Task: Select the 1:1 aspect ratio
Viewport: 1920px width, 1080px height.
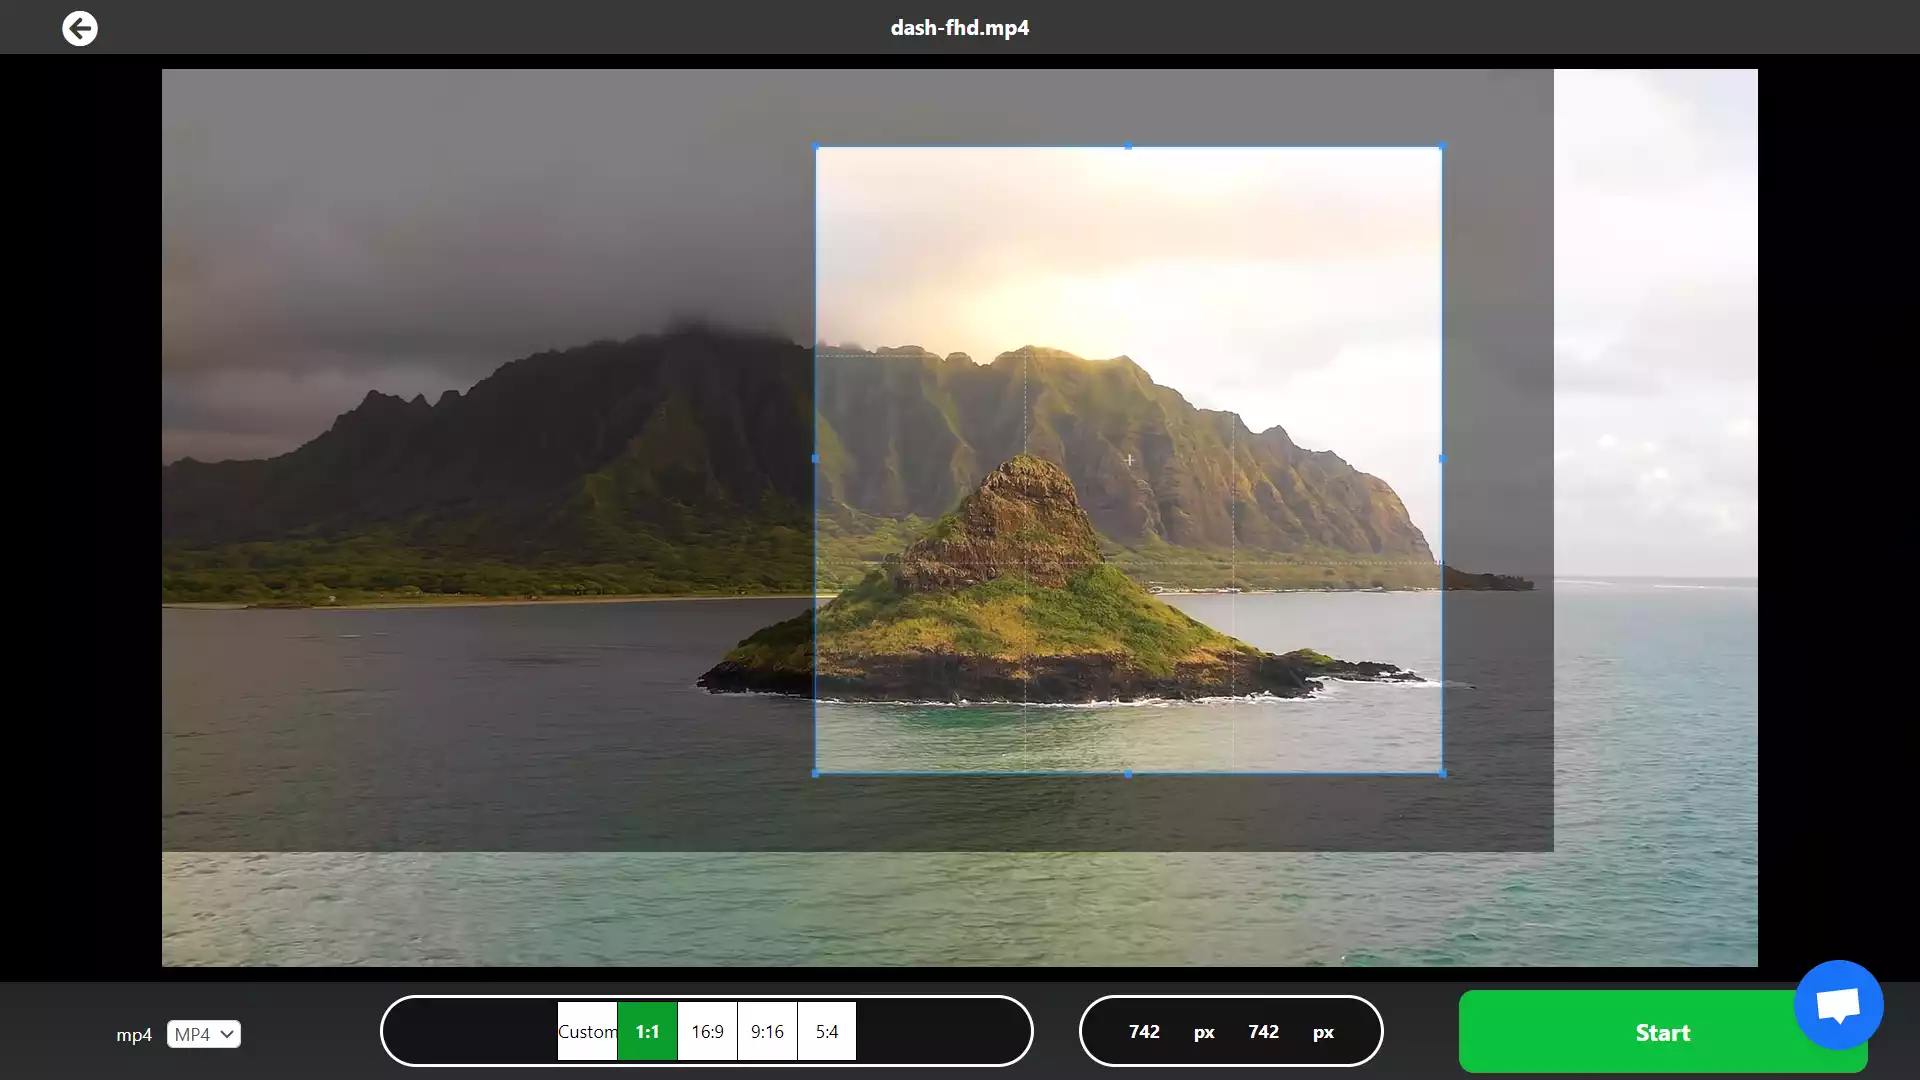Action: [647, 1031]
